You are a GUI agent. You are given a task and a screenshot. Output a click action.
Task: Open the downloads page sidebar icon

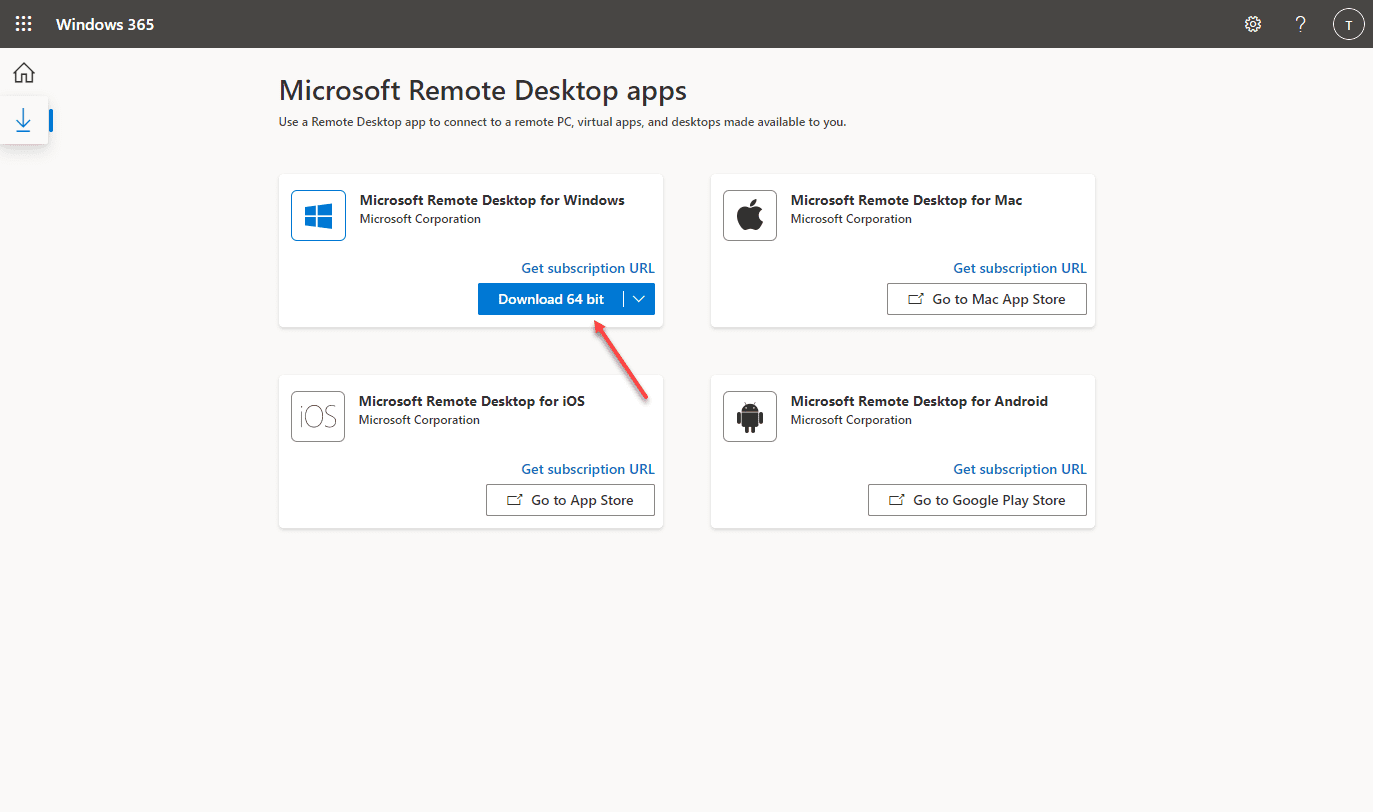point(24,121)
